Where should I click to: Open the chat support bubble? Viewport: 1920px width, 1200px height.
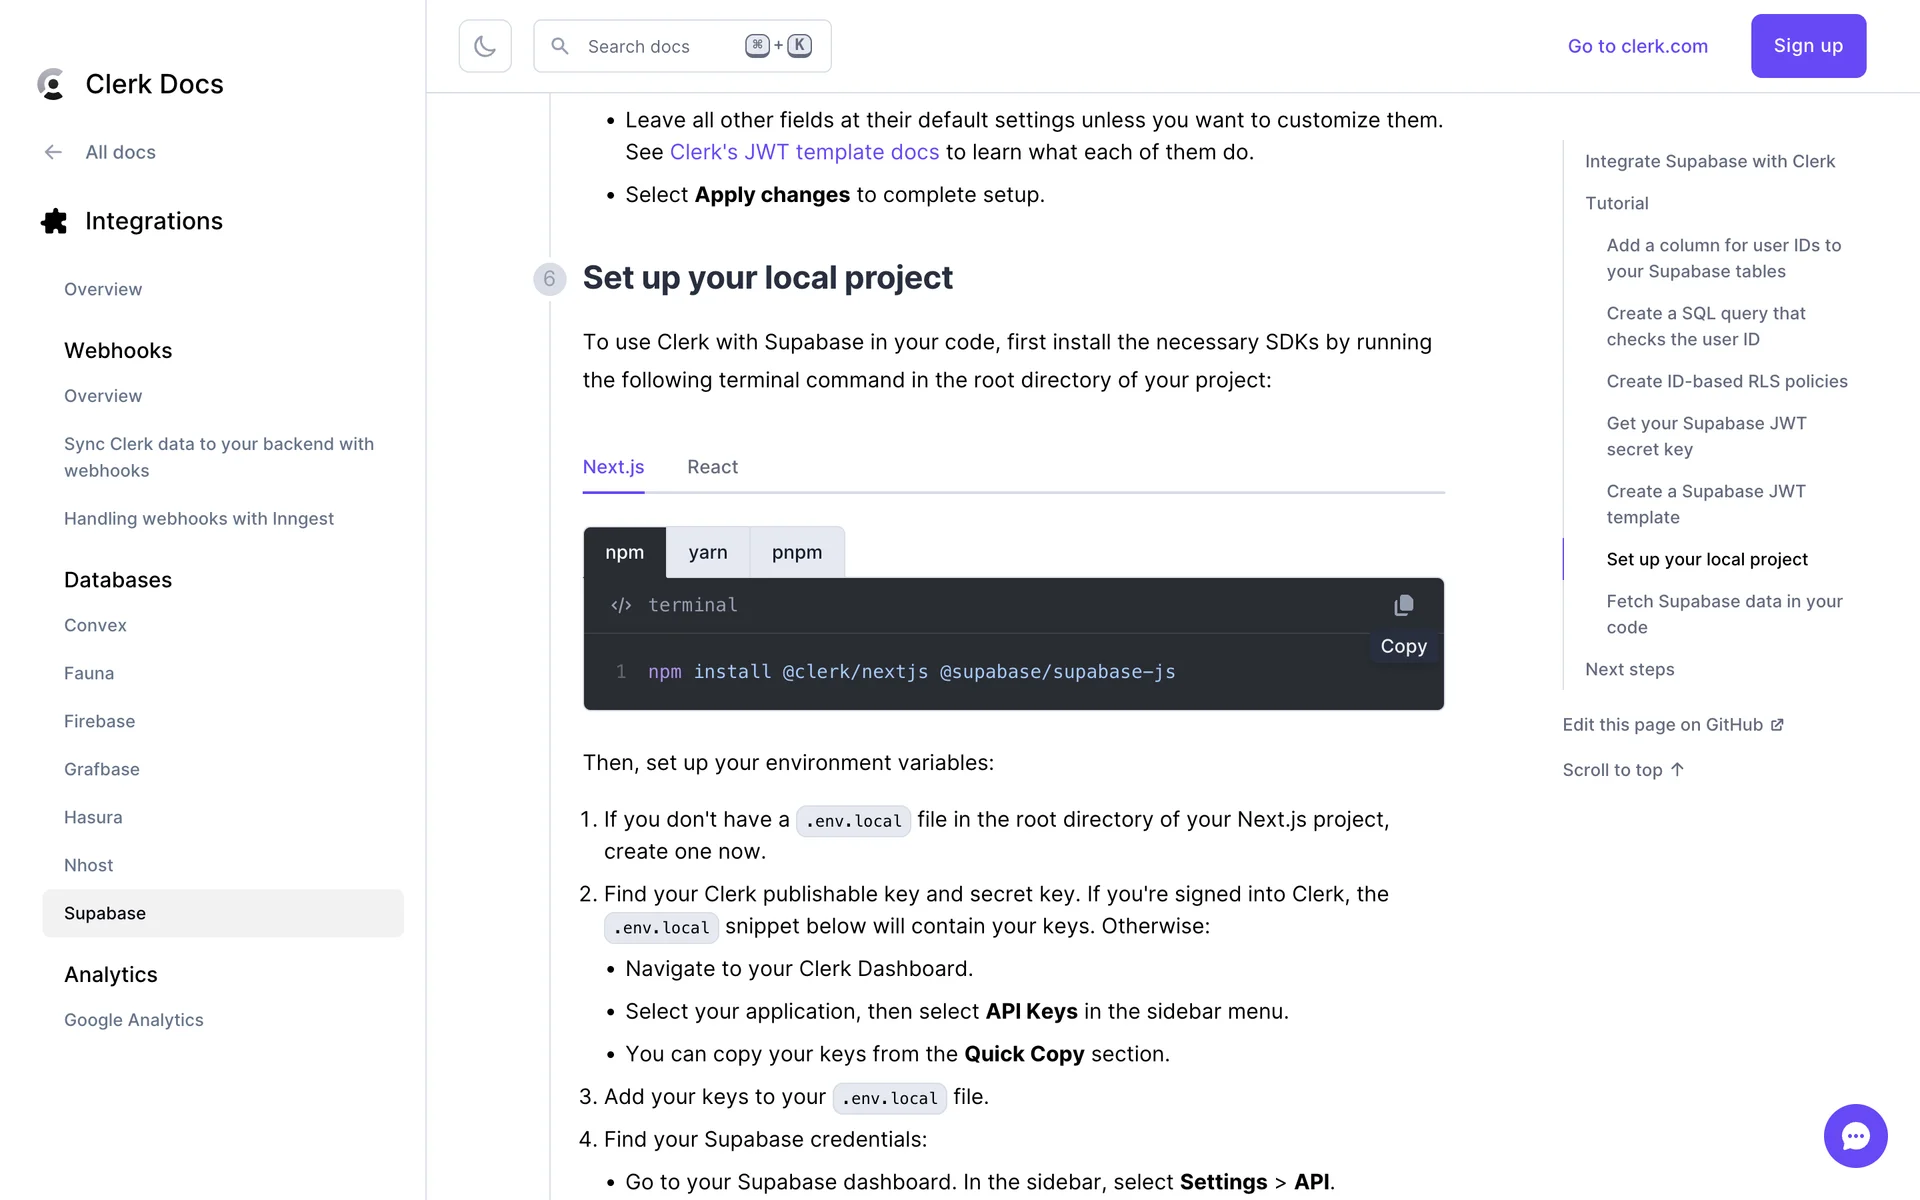pyautogui.click(x=1855, y=1135)
